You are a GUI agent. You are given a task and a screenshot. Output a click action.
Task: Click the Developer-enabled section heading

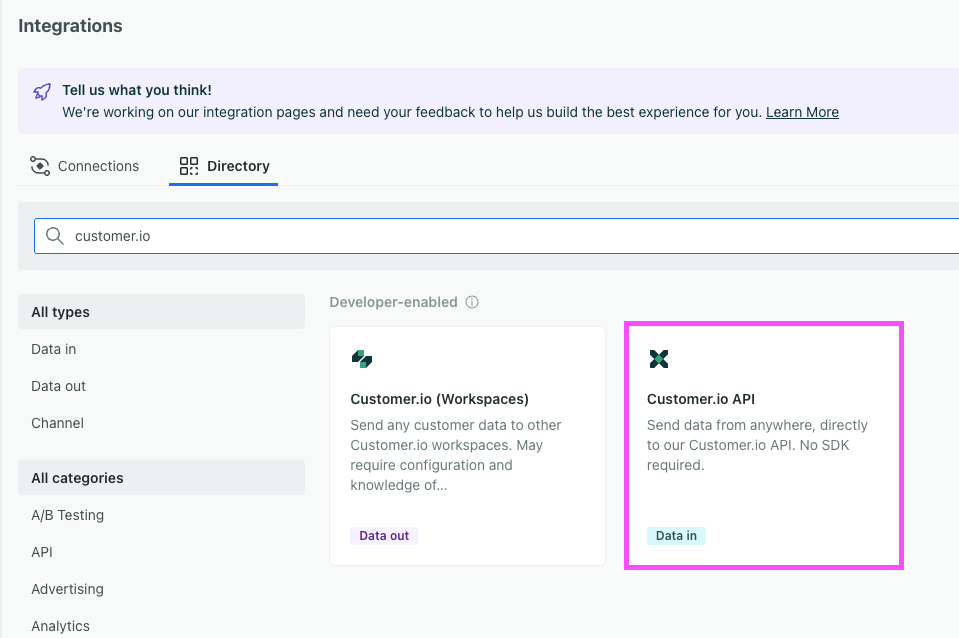tap(393, 302)
